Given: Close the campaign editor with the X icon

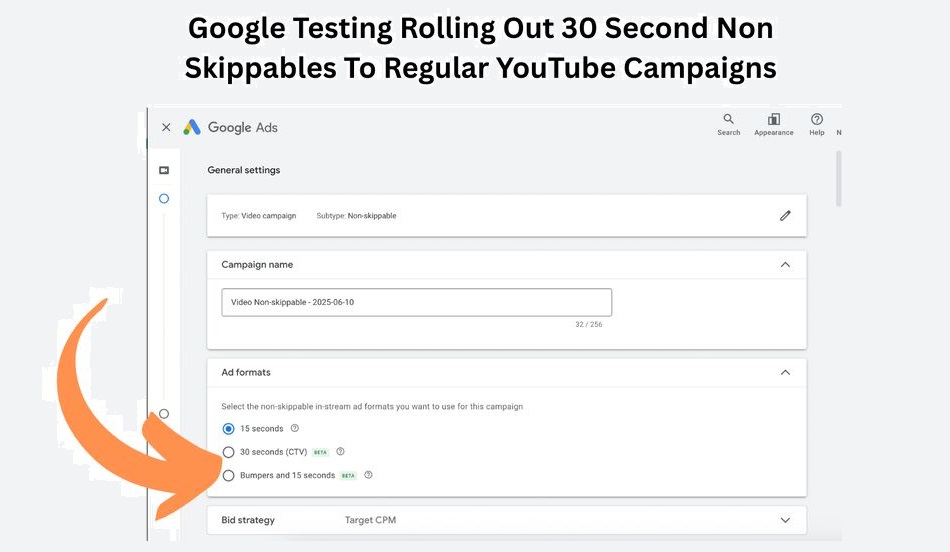Looking at the screenshot, I should point(166,127).
